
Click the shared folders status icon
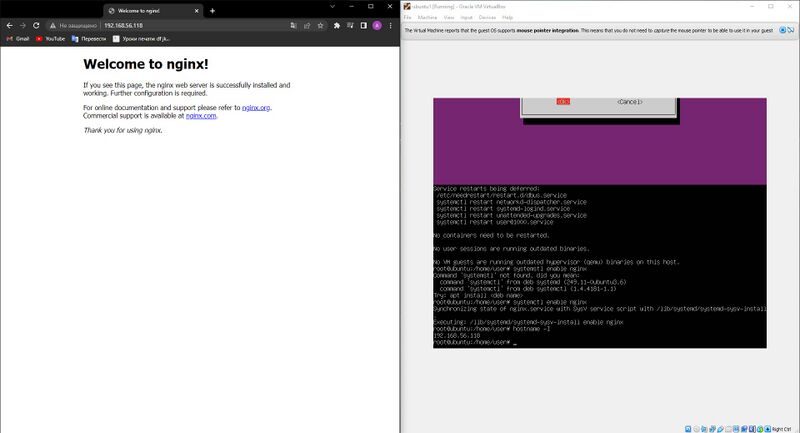tap(728, 429)
